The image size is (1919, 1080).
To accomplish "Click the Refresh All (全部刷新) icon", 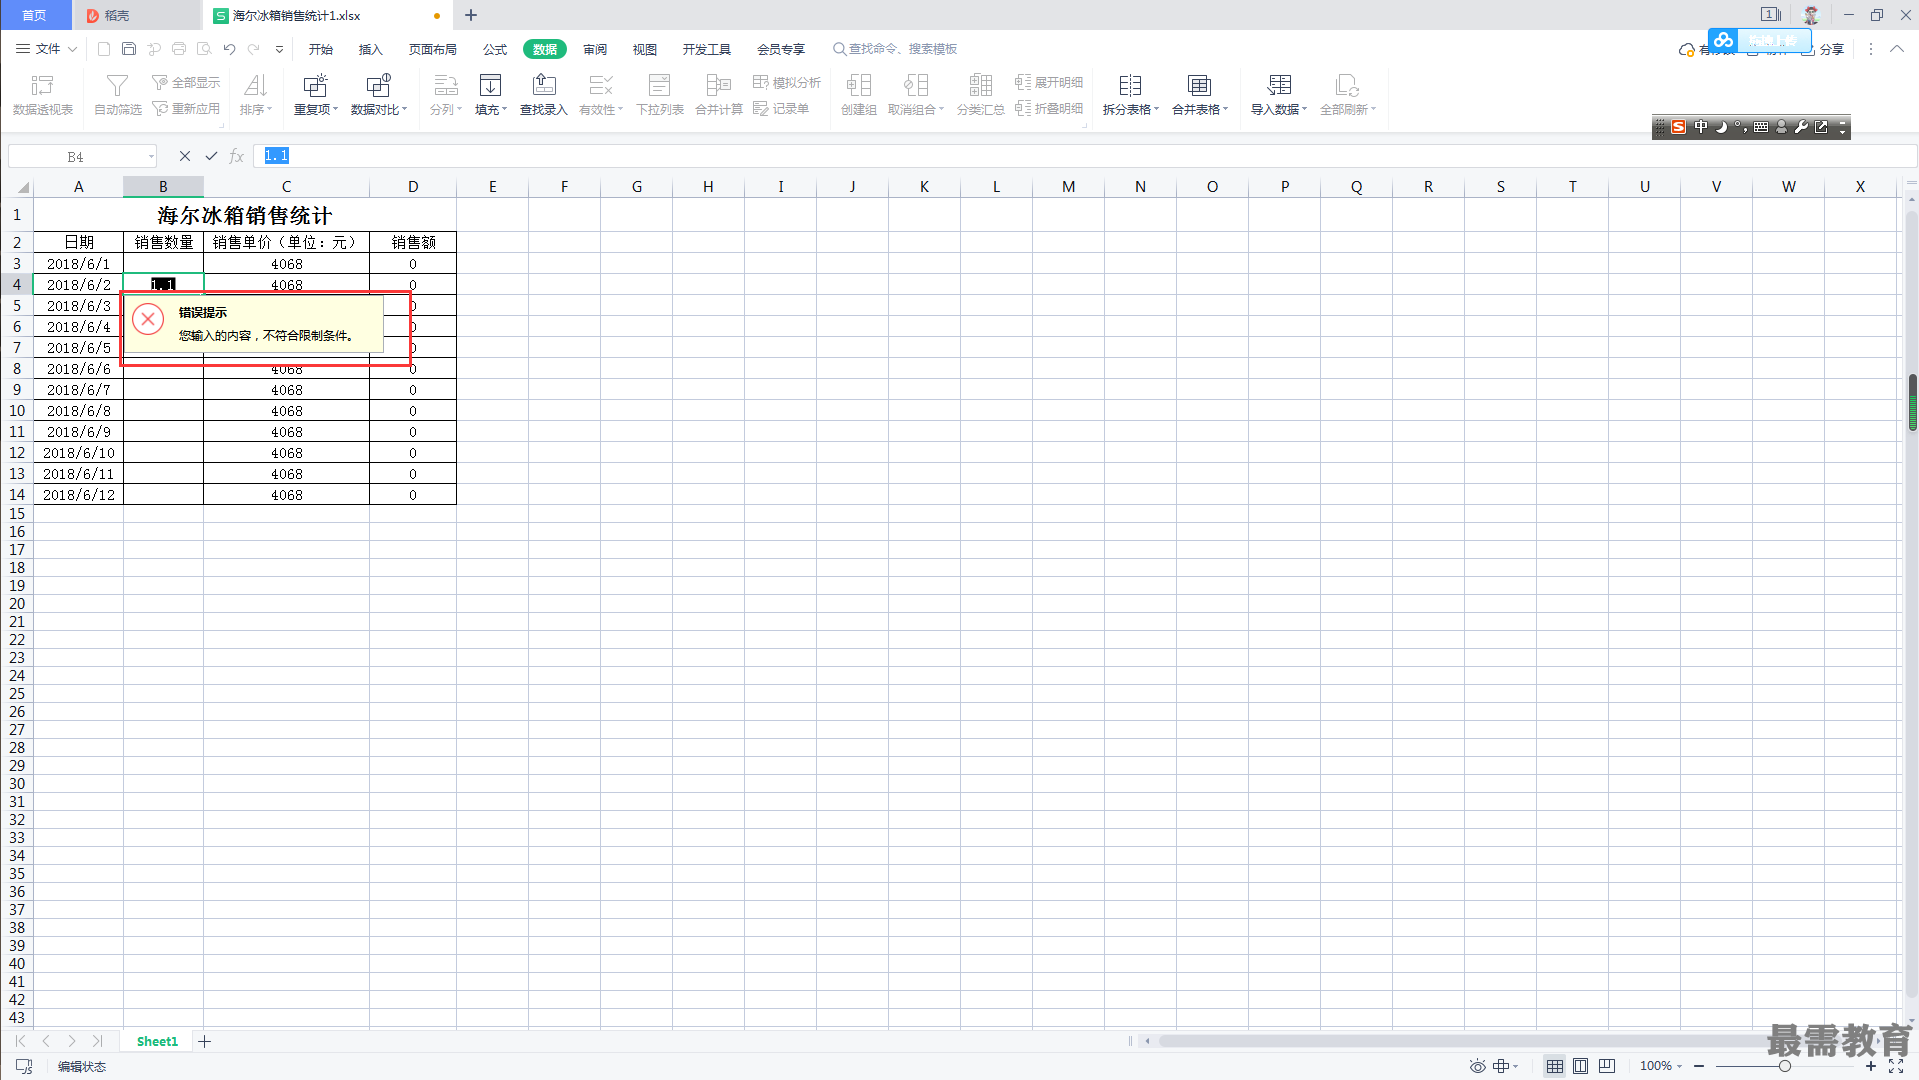I will click(x=1348, y=95).
